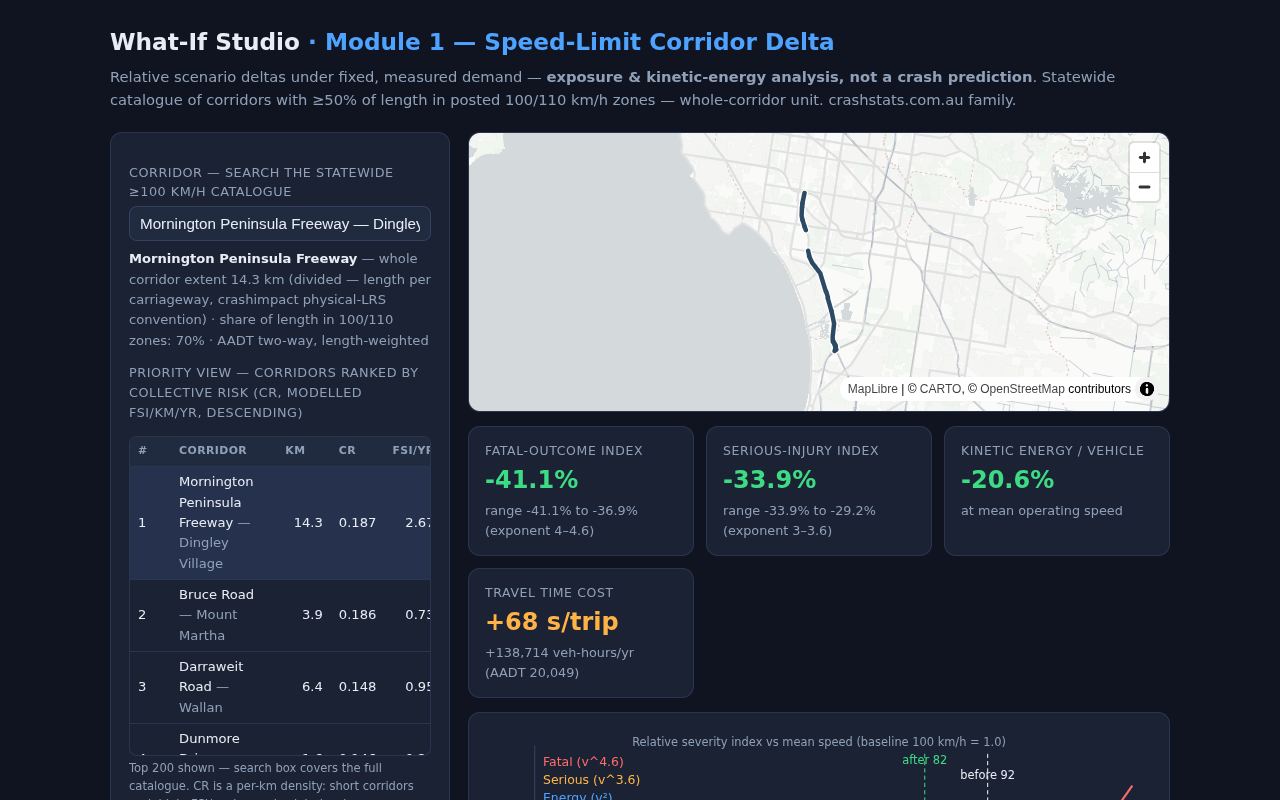Click the Fatal-Outcome Index -41.1% value
1280x800 pixels.
(531, 480)
